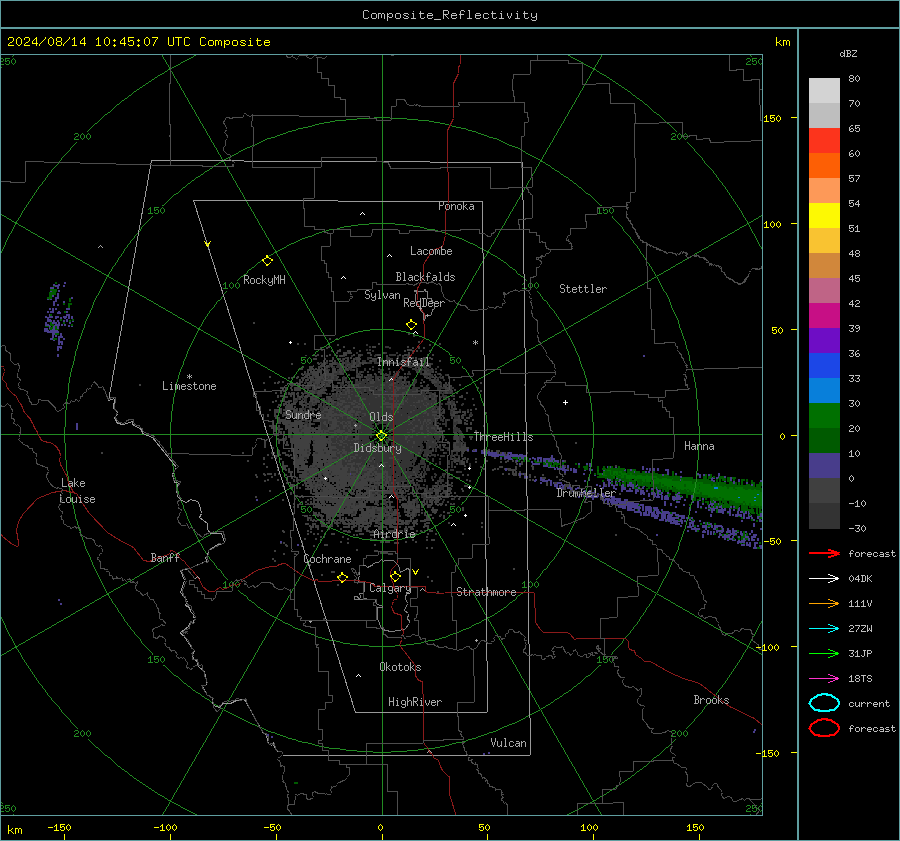Click the yellow diamond marker near RedDeer
The image size is (900, 841).
pos(412,325)
